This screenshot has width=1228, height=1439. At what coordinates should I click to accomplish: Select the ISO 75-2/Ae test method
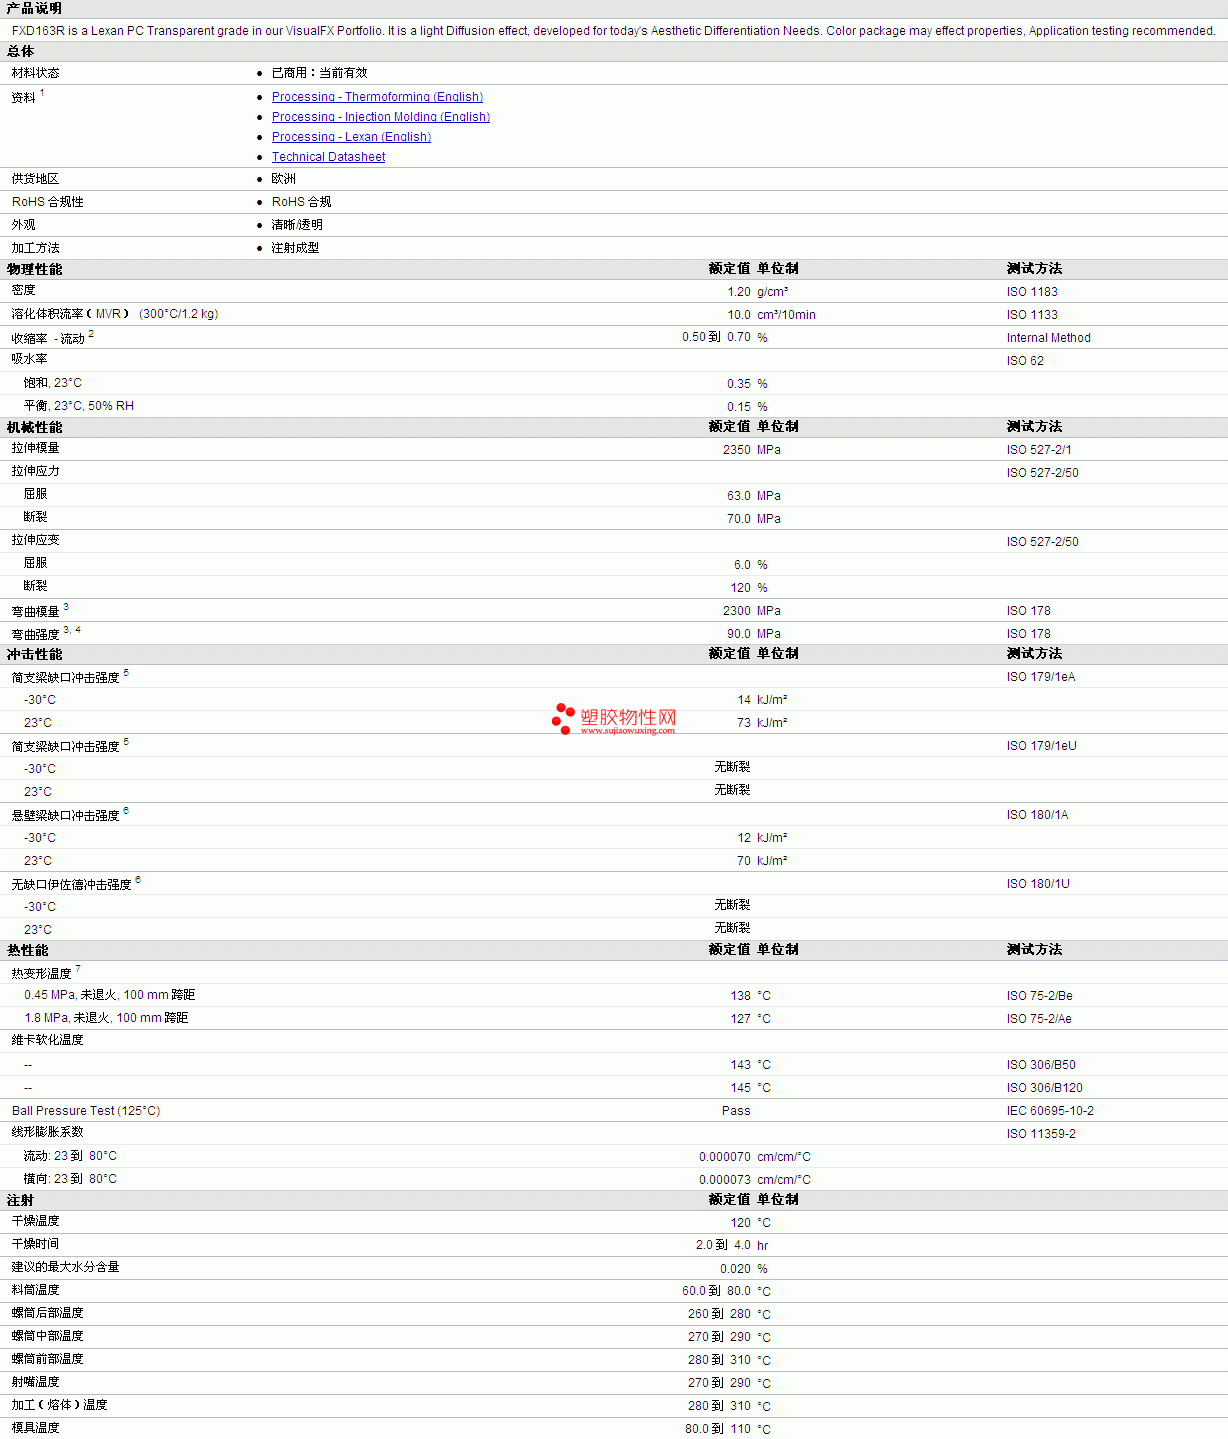[x=1039, y=1019]
